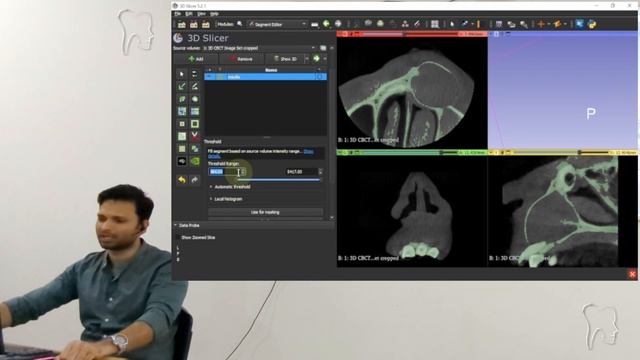Screen dimensions: 640x360
Task: Open the module finder magnifier icon
Action: pos(240,24)
